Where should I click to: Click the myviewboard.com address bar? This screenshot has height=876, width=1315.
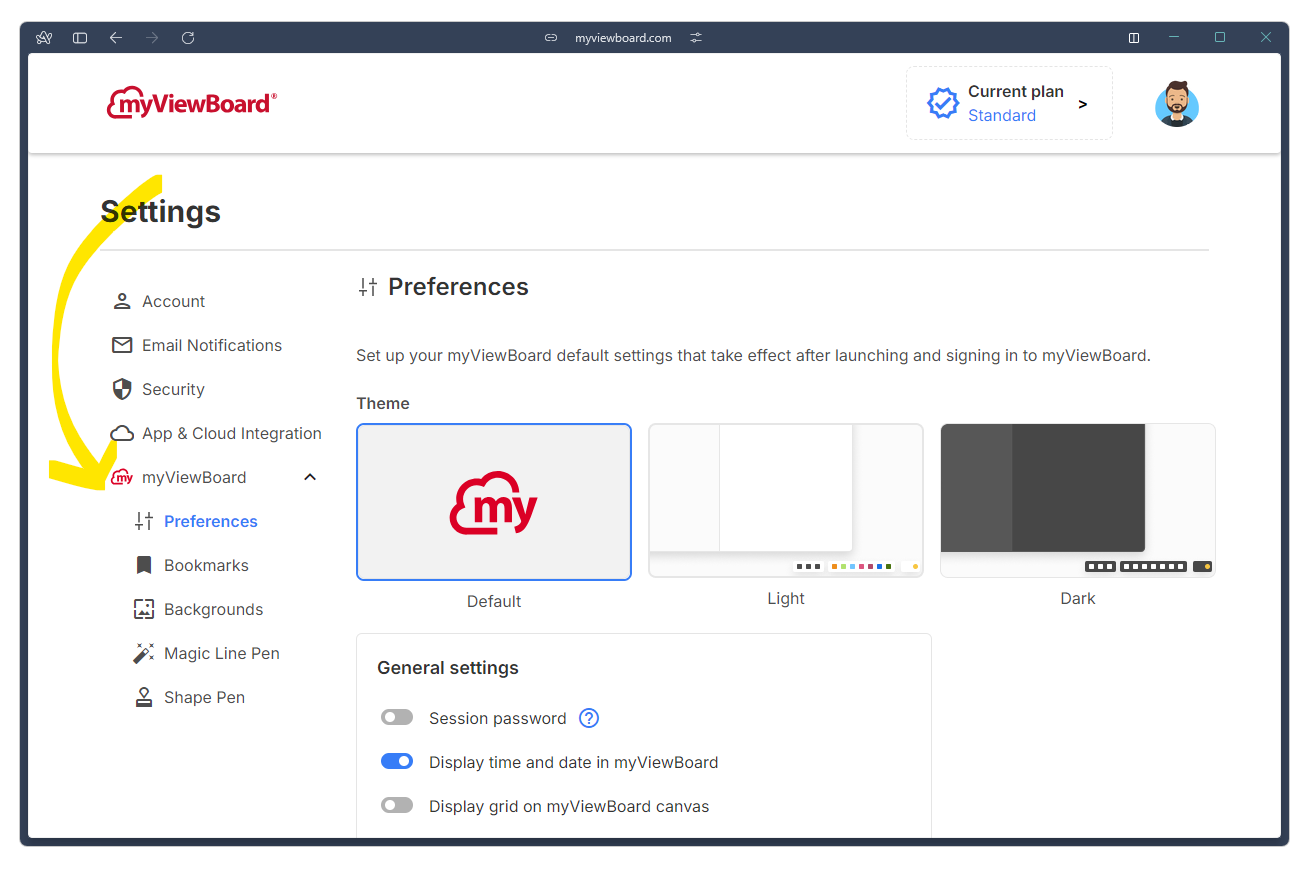coord(623,38)
